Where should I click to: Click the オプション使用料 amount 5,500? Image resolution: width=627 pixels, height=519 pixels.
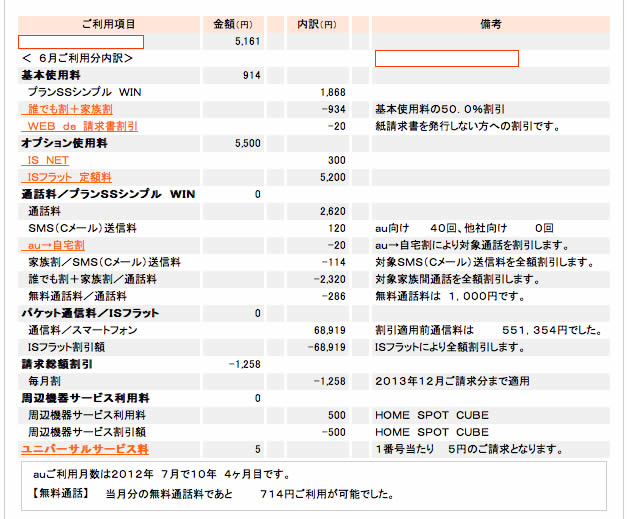(248, 143)
